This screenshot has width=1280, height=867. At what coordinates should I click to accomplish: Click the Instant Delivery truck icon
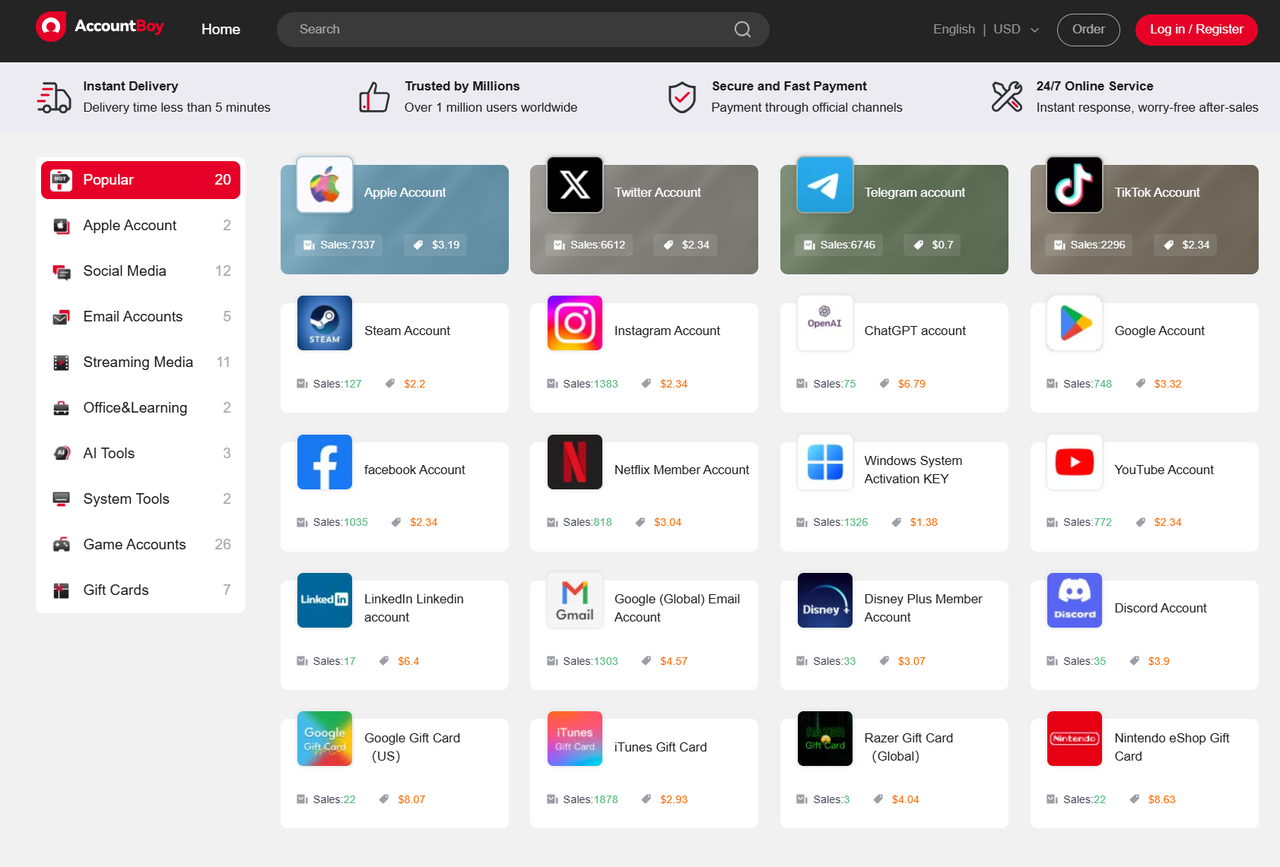[54, 97]
